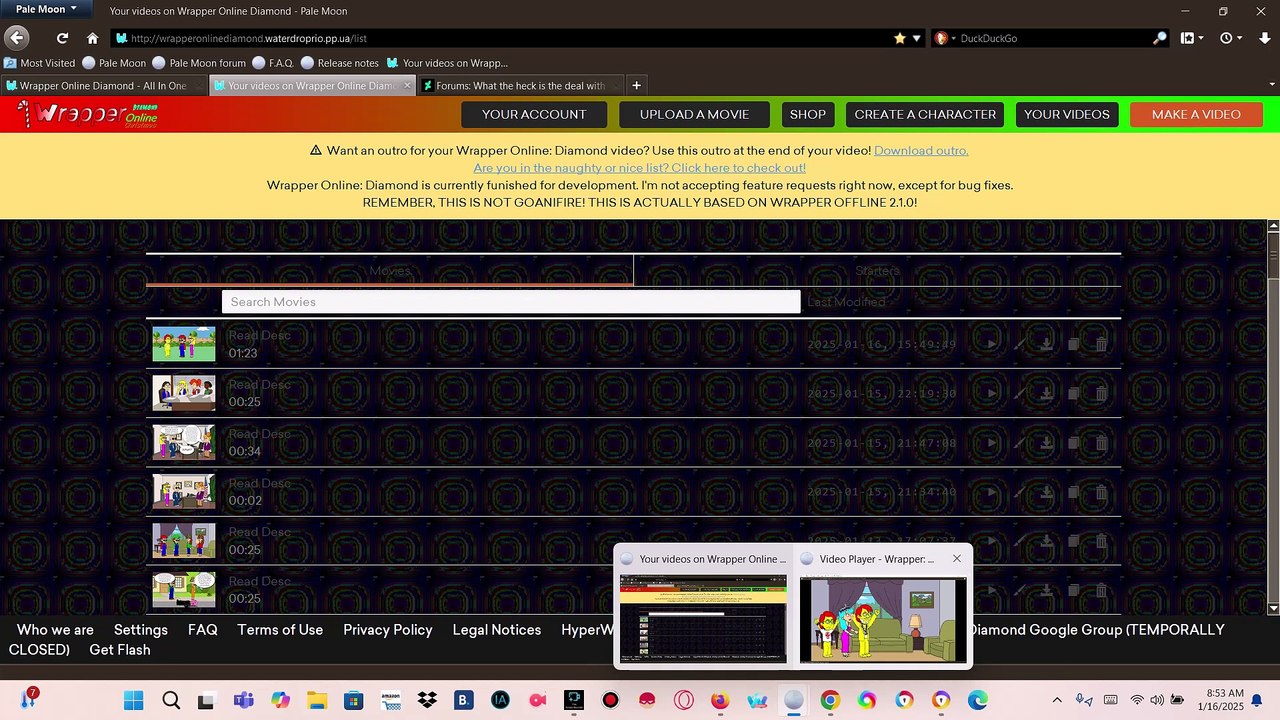This screenshot has height=720, width=1280.
Task: Launch Google Chrome from the taskbar
Action: [x=830, y=700]
